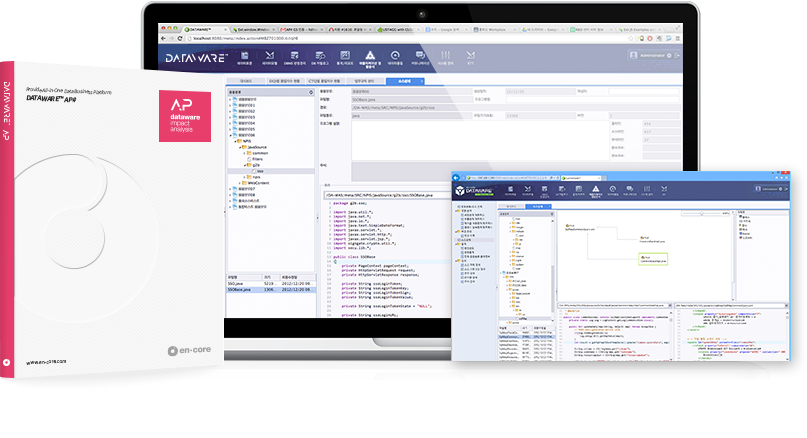The width and height of the screenshot is (807, 438).
Task: Click the SSOBase.java file name field
Action: pyautogui.click(x=411, y=99)
